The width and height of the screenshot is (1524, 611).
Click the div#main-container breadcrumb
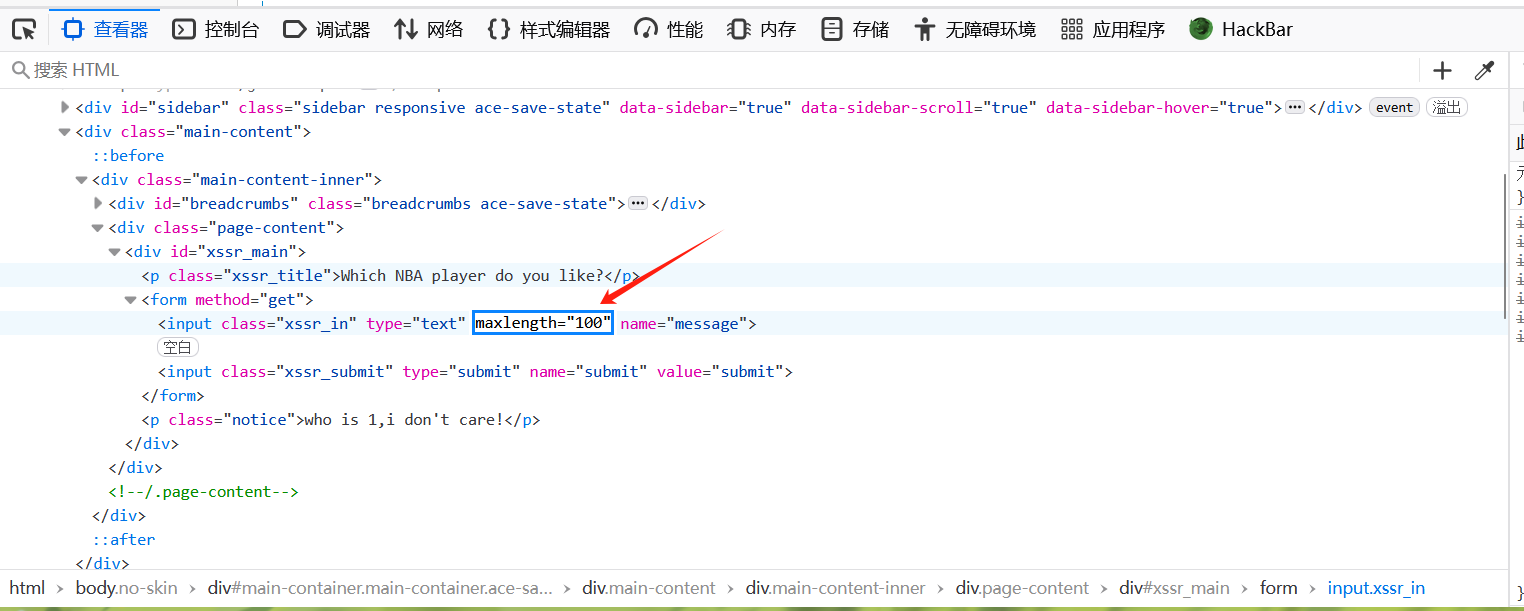click(x=380, y=588)
